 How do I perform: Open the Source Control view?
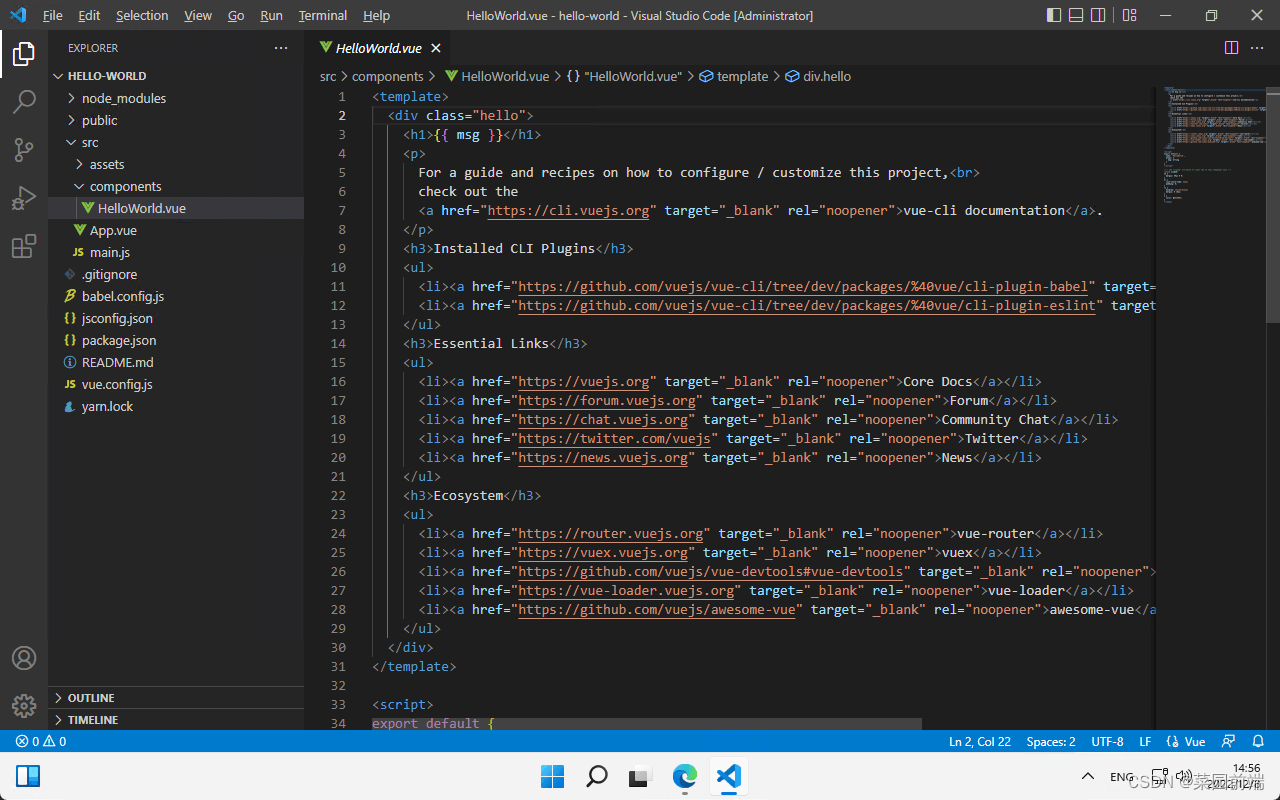coord(24,150)
